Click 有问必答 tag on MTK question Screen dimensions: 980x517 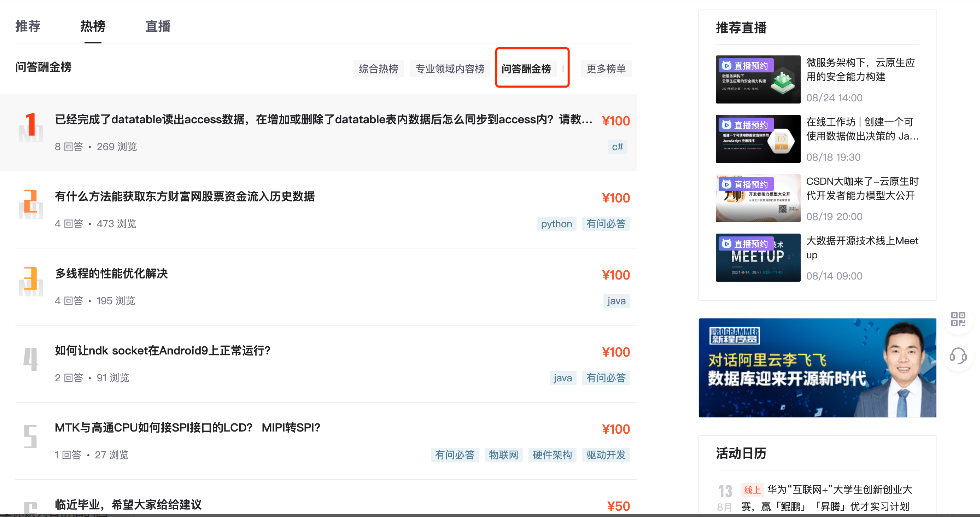(x=454, y=455)
